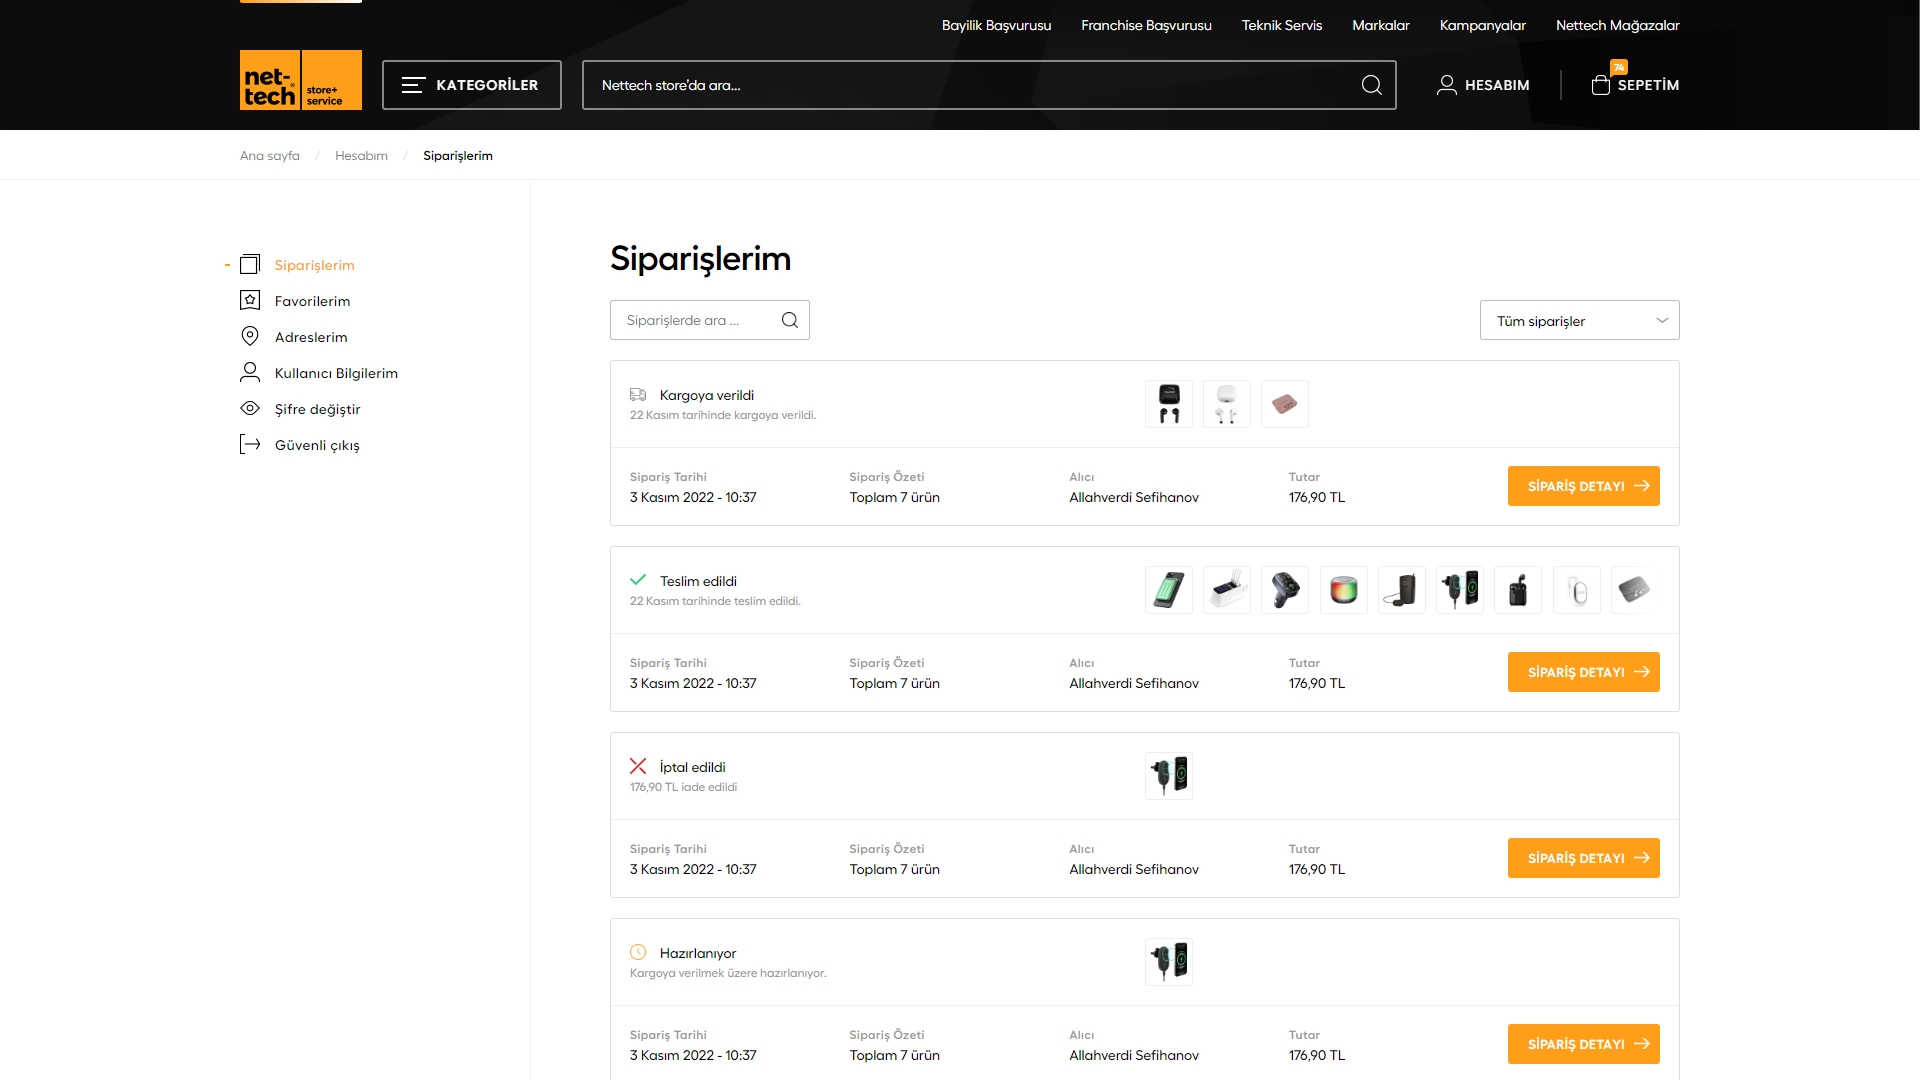Open Hesabım account menu
The height and width of the screenshot is (1080, 1920).
tap(1483, 85)
